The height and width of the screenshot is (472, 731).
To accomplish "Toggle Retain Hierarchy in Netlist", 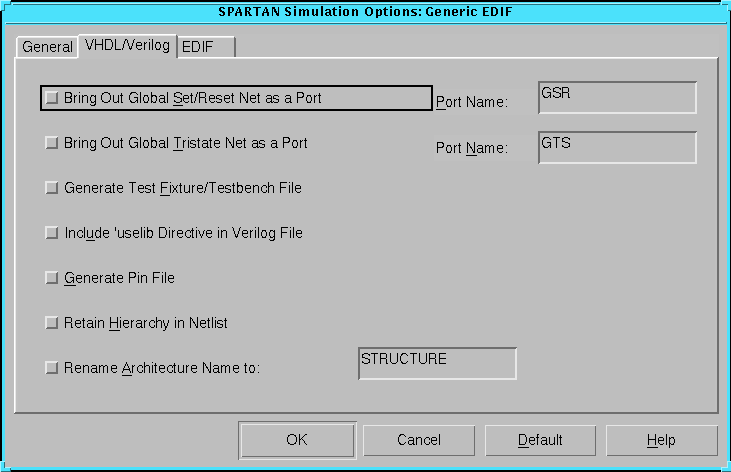I will (x=52, y=323).
